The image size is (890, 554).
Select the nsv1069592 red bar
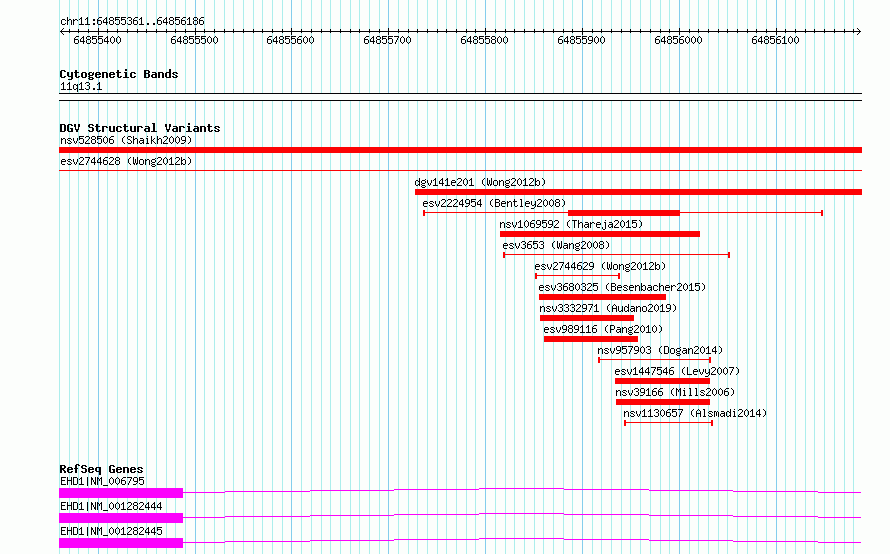point(600,234)
